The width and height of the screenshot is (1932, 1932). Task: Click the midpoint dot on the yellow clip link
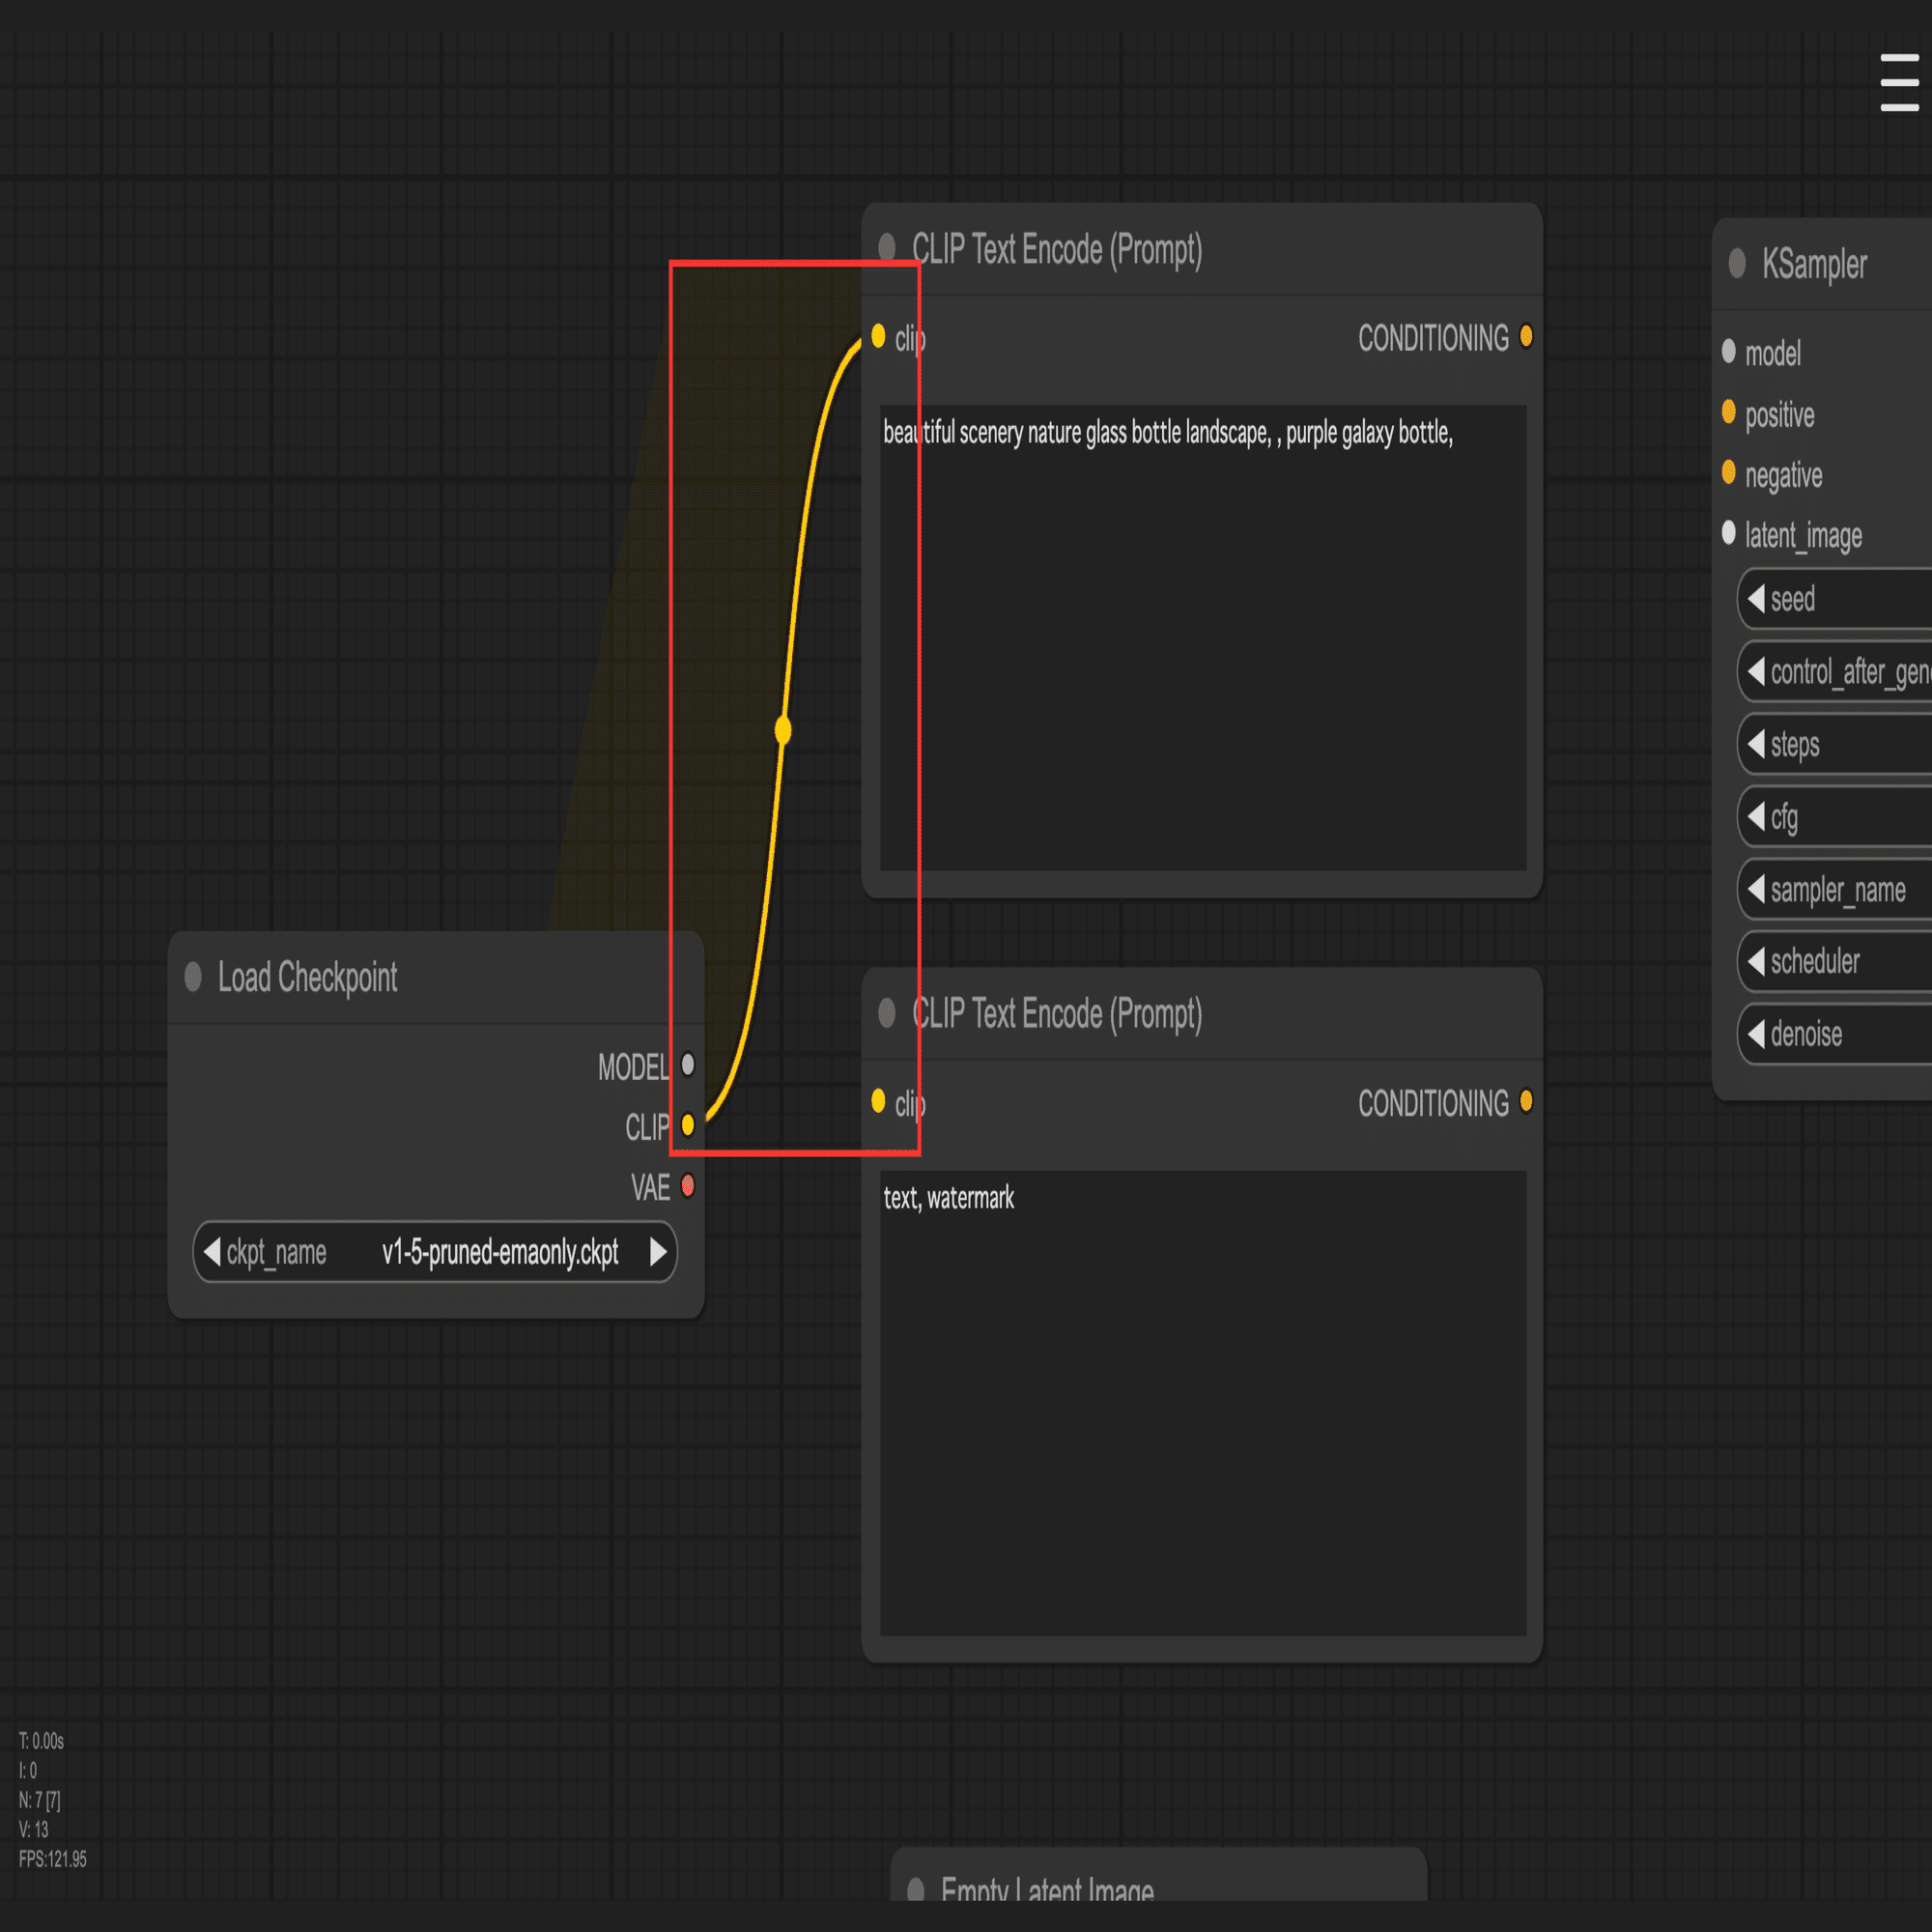783,731
